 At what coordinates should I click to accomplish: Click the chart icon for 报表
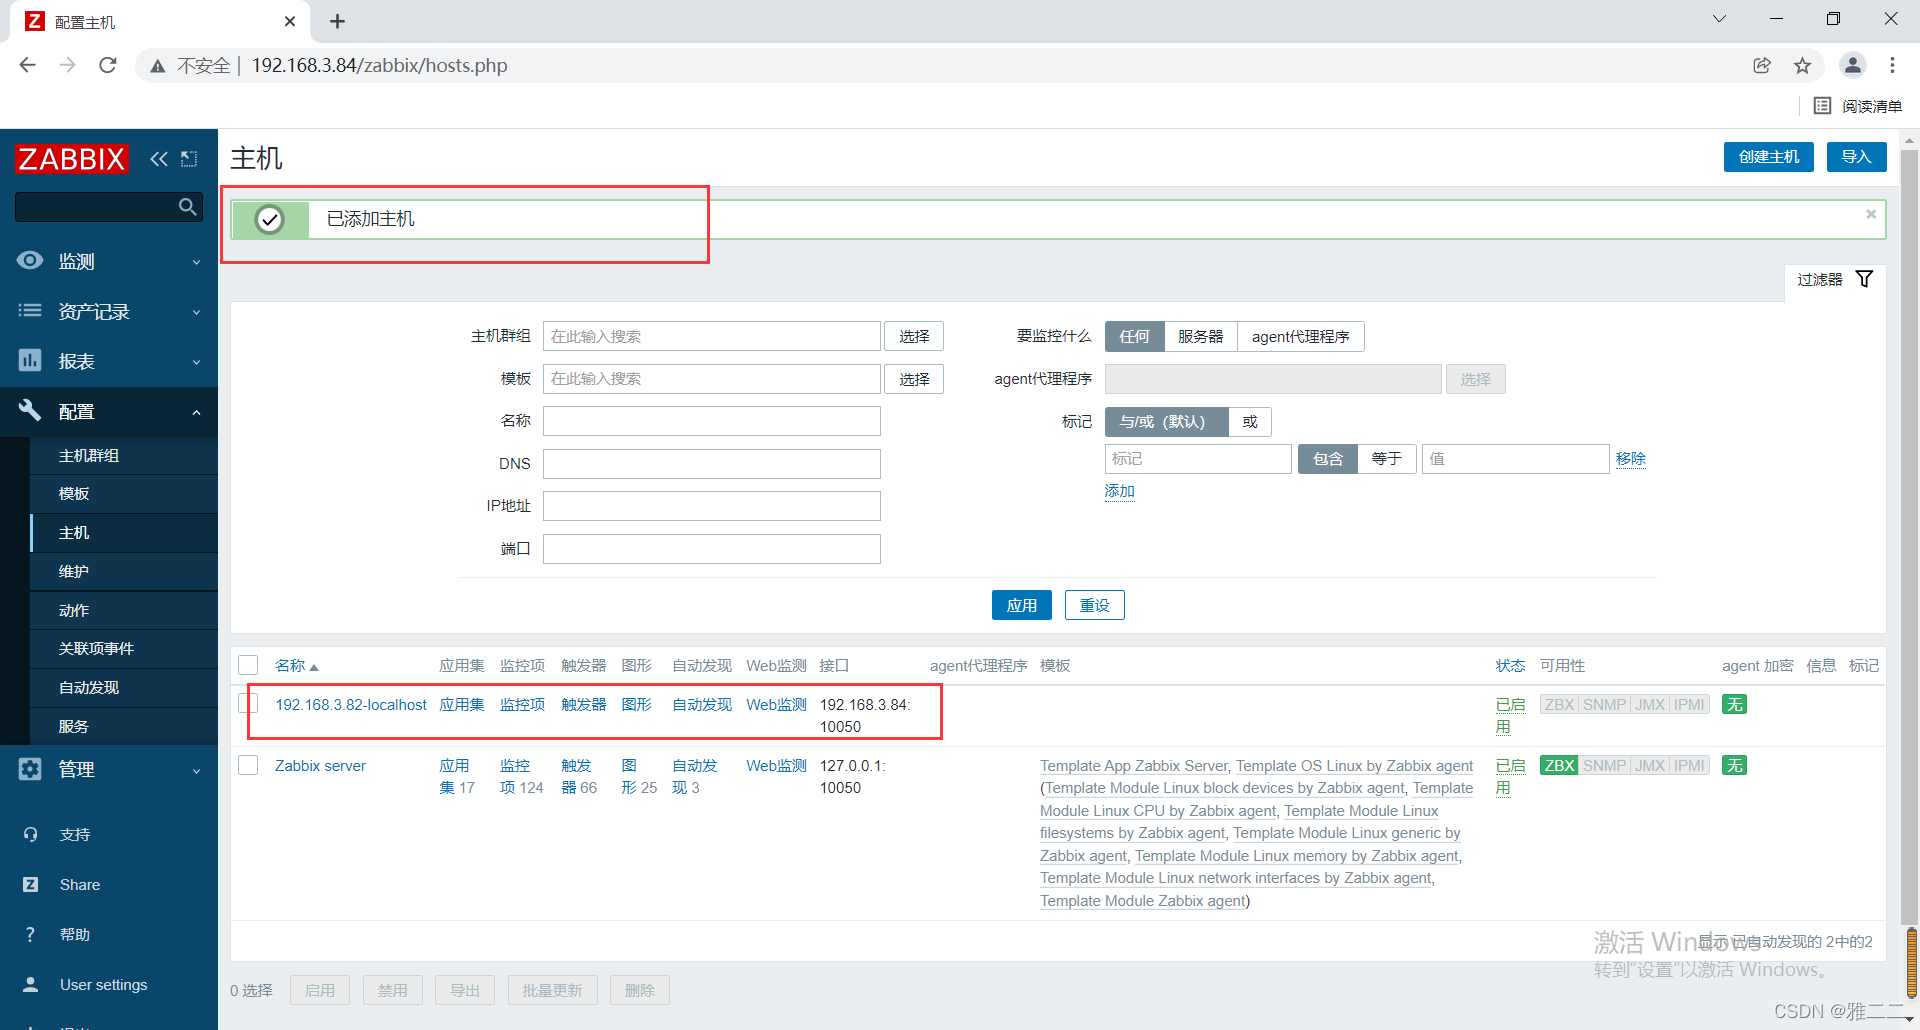coord(30,360)
